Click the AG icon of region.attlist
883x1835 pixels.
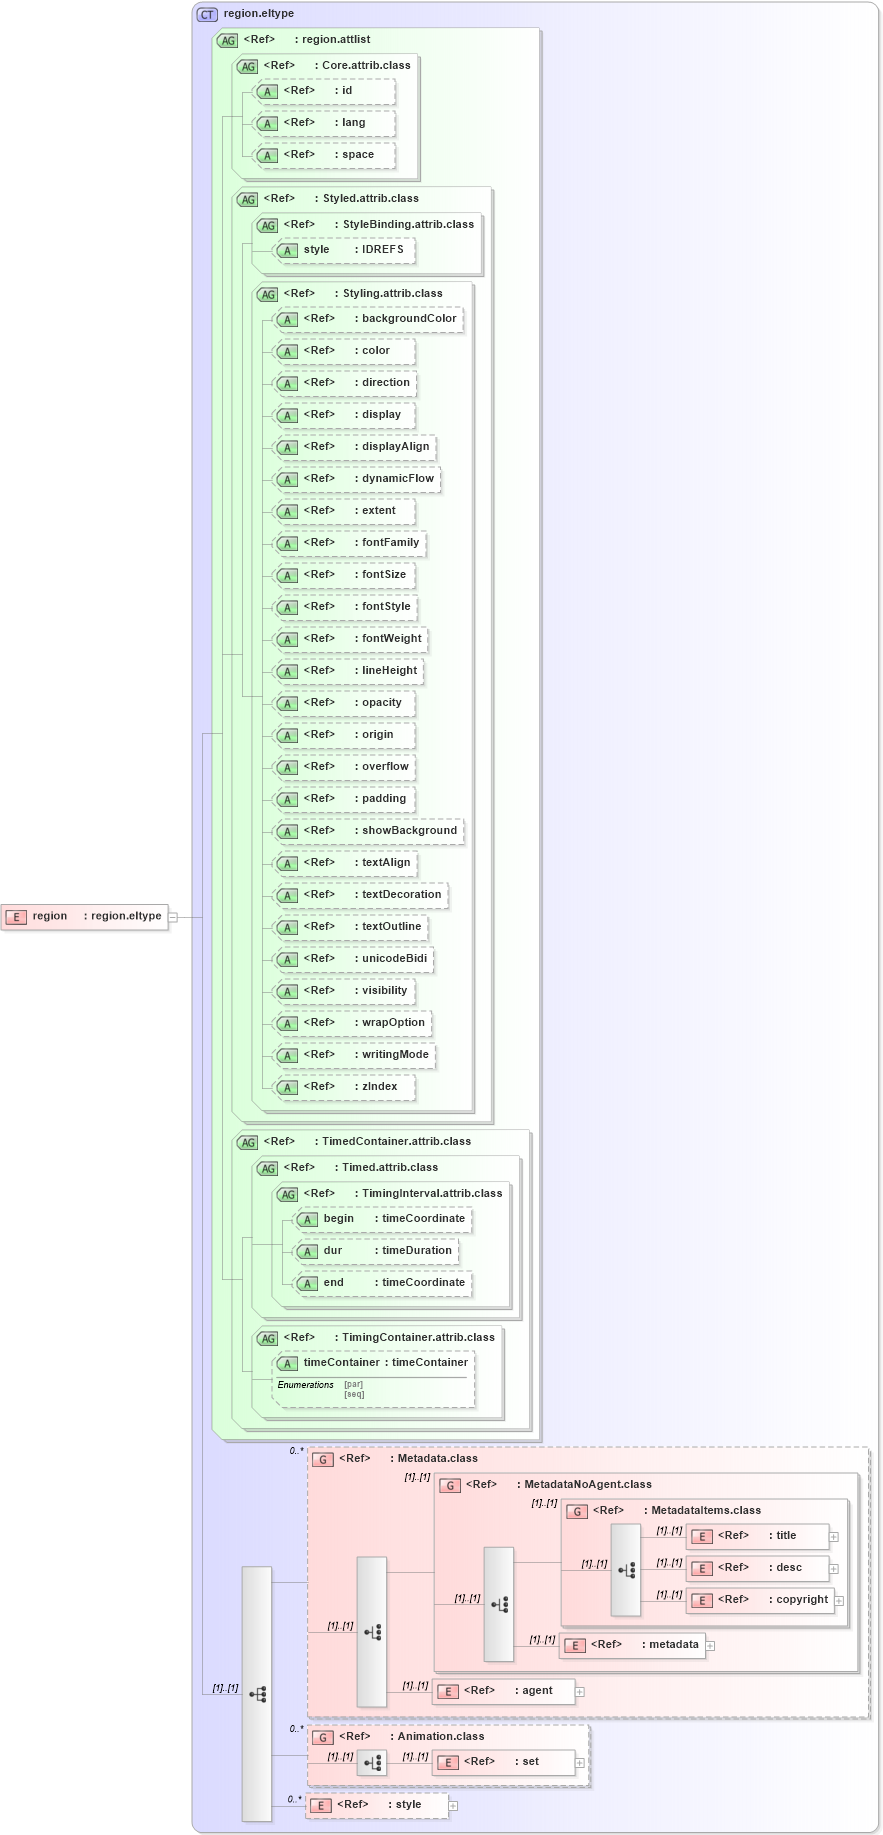227,41
